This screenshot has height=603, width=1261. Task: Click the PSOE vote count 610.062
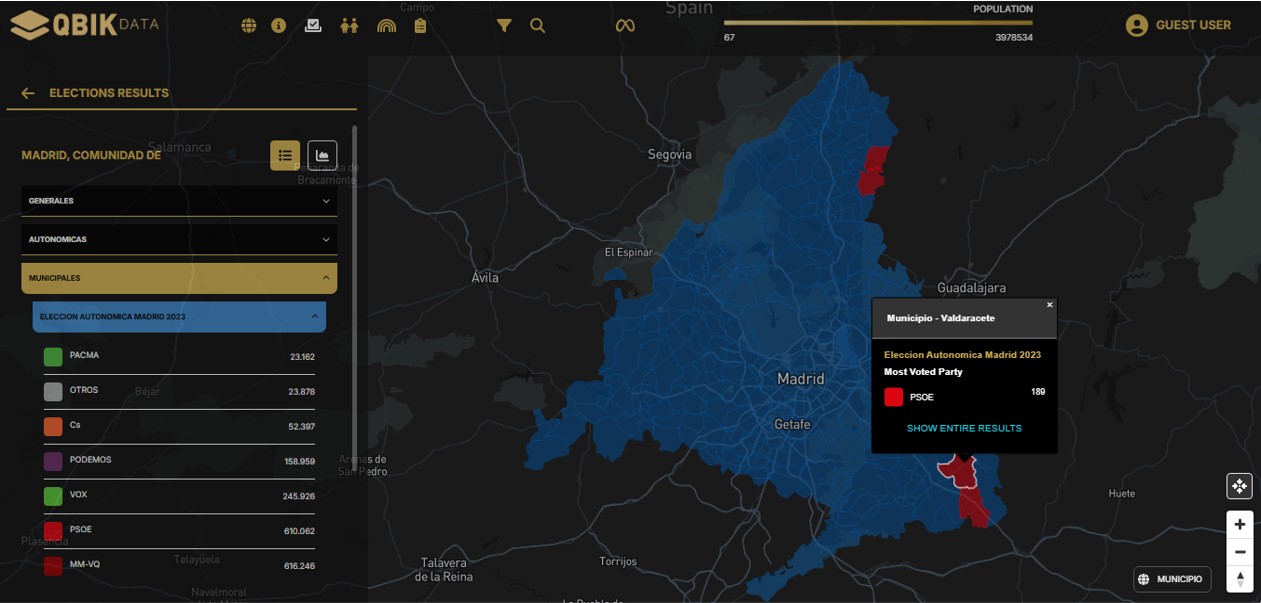click(299, 532)
